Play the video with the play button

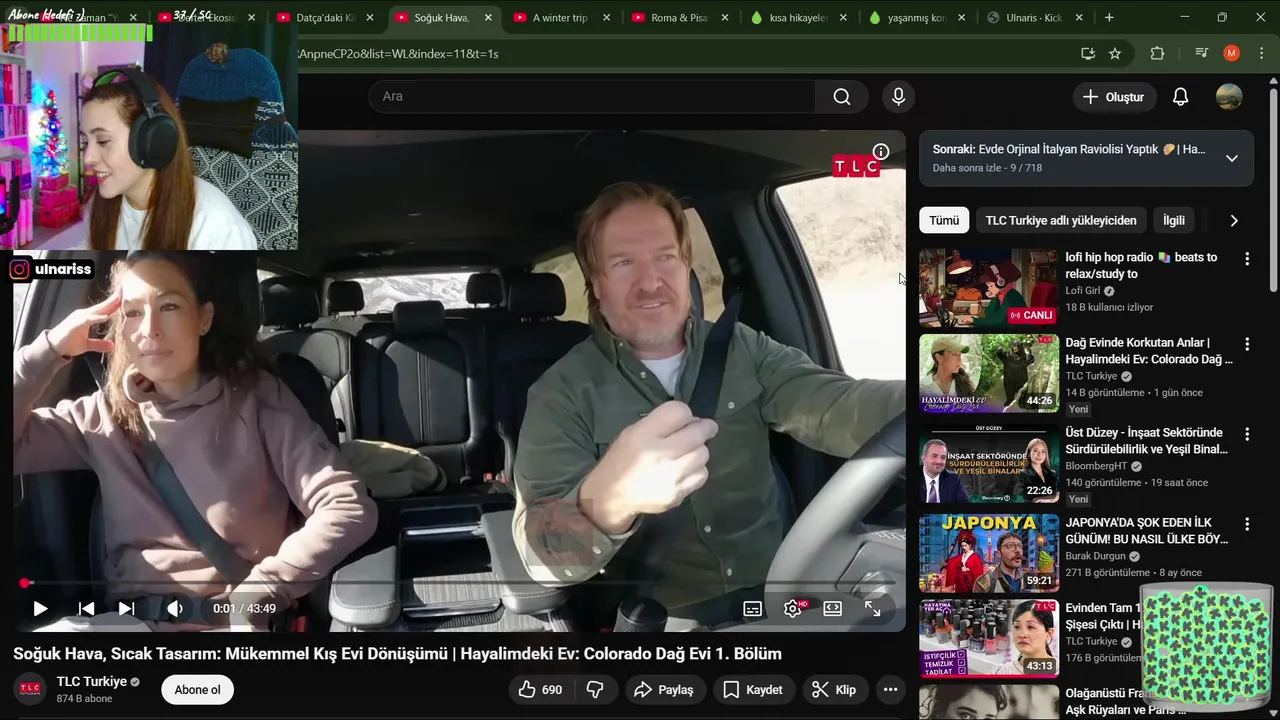click(40, 608)
